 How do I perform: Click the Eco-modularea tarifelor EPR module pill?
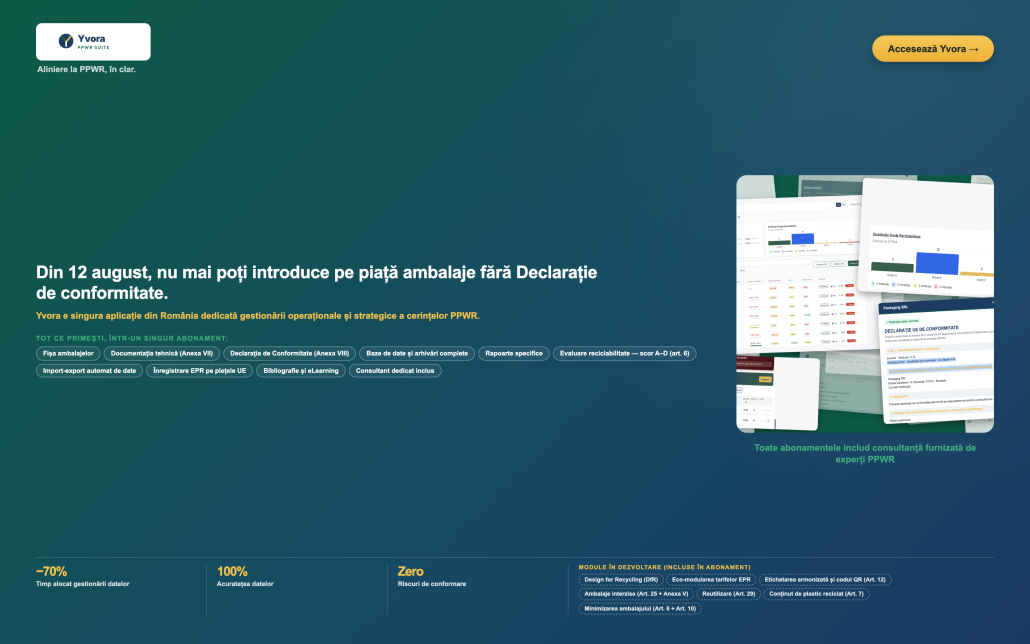[711, 580]
